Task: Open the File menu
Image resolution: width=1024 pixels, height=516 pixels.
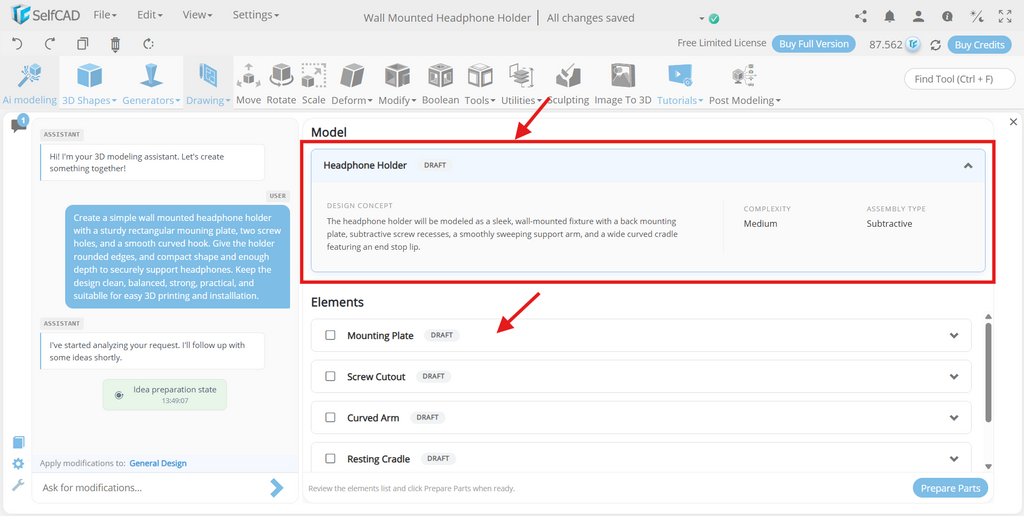Action: click(x=105, y=14)
